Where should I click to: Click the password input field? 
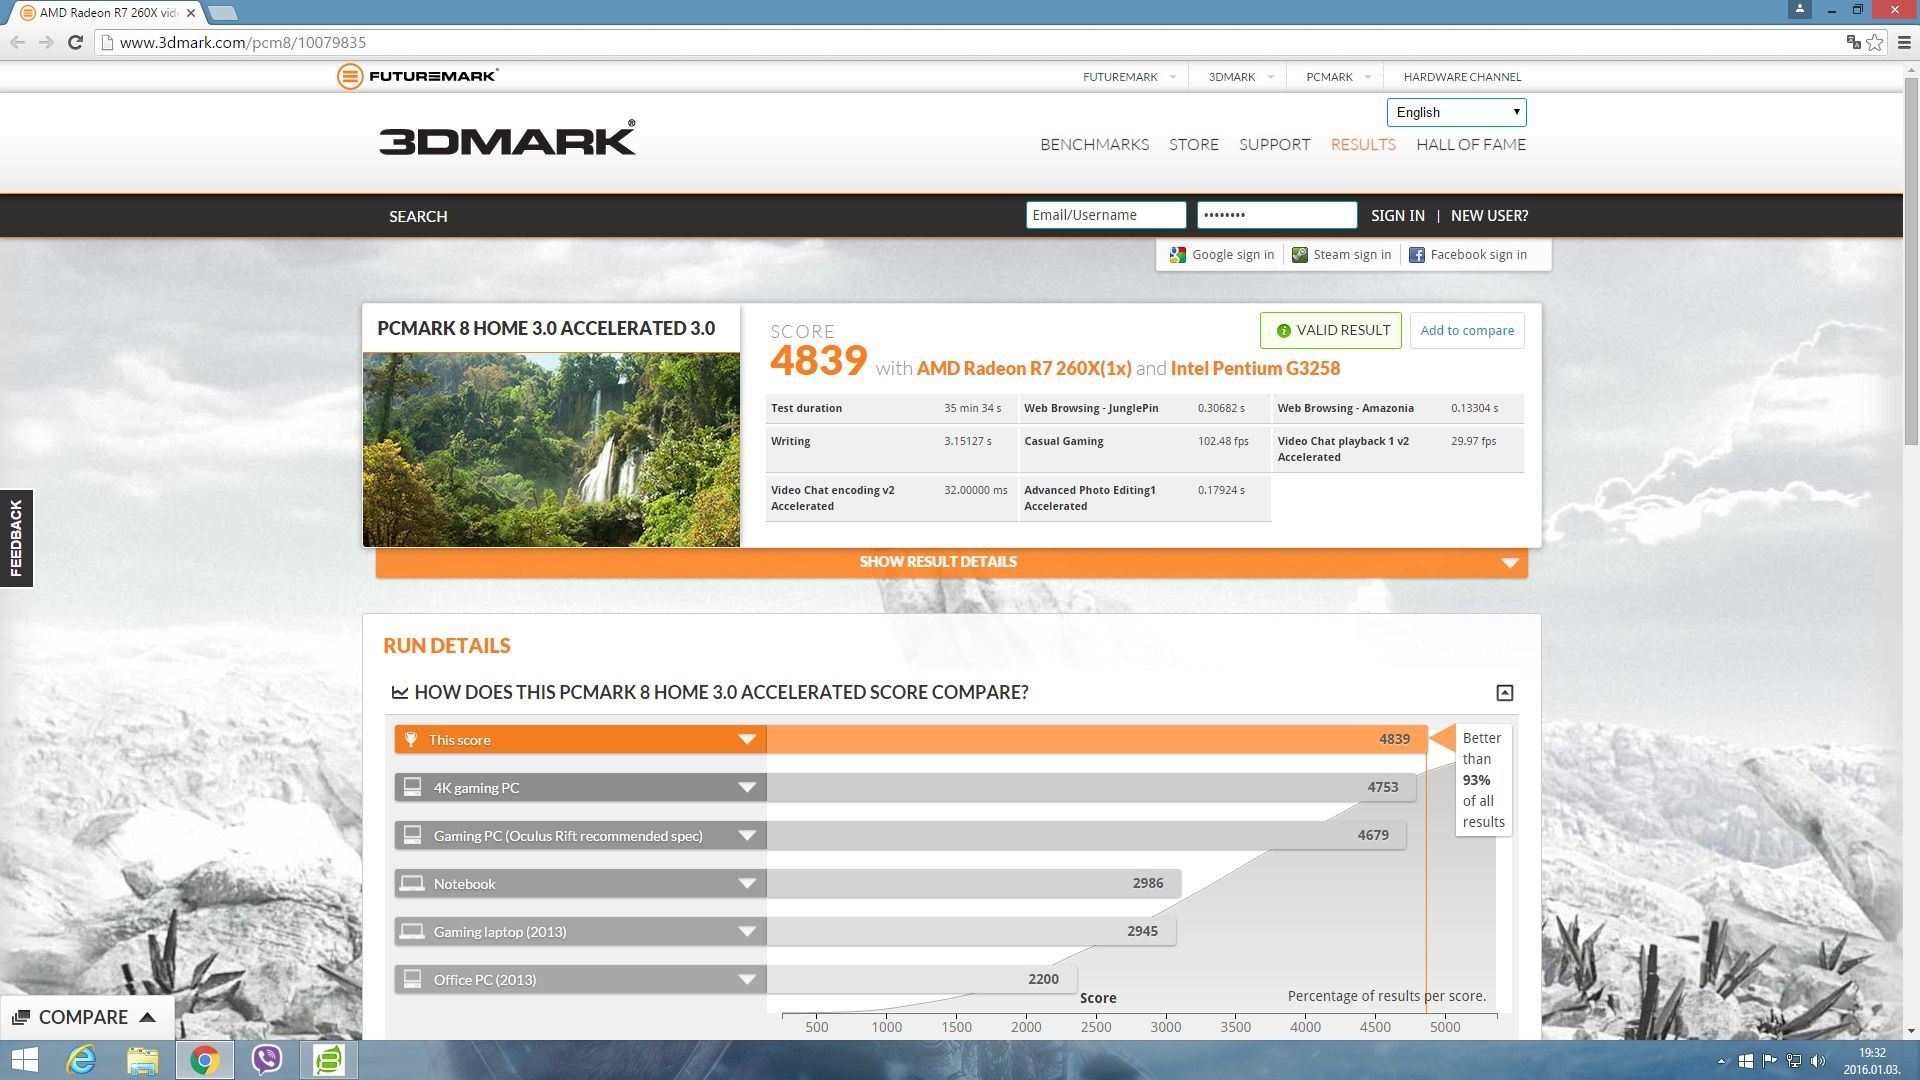point(1277,215)
